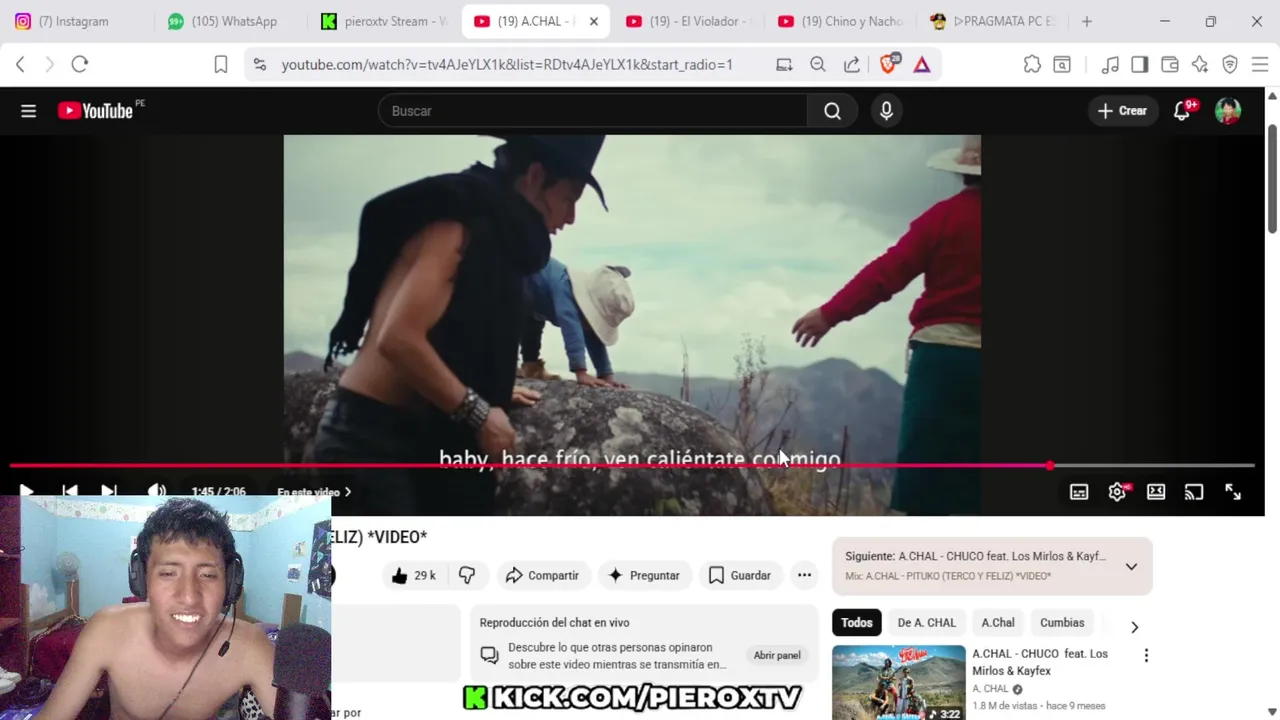Cast the video to a TV

click(1194, 492)
